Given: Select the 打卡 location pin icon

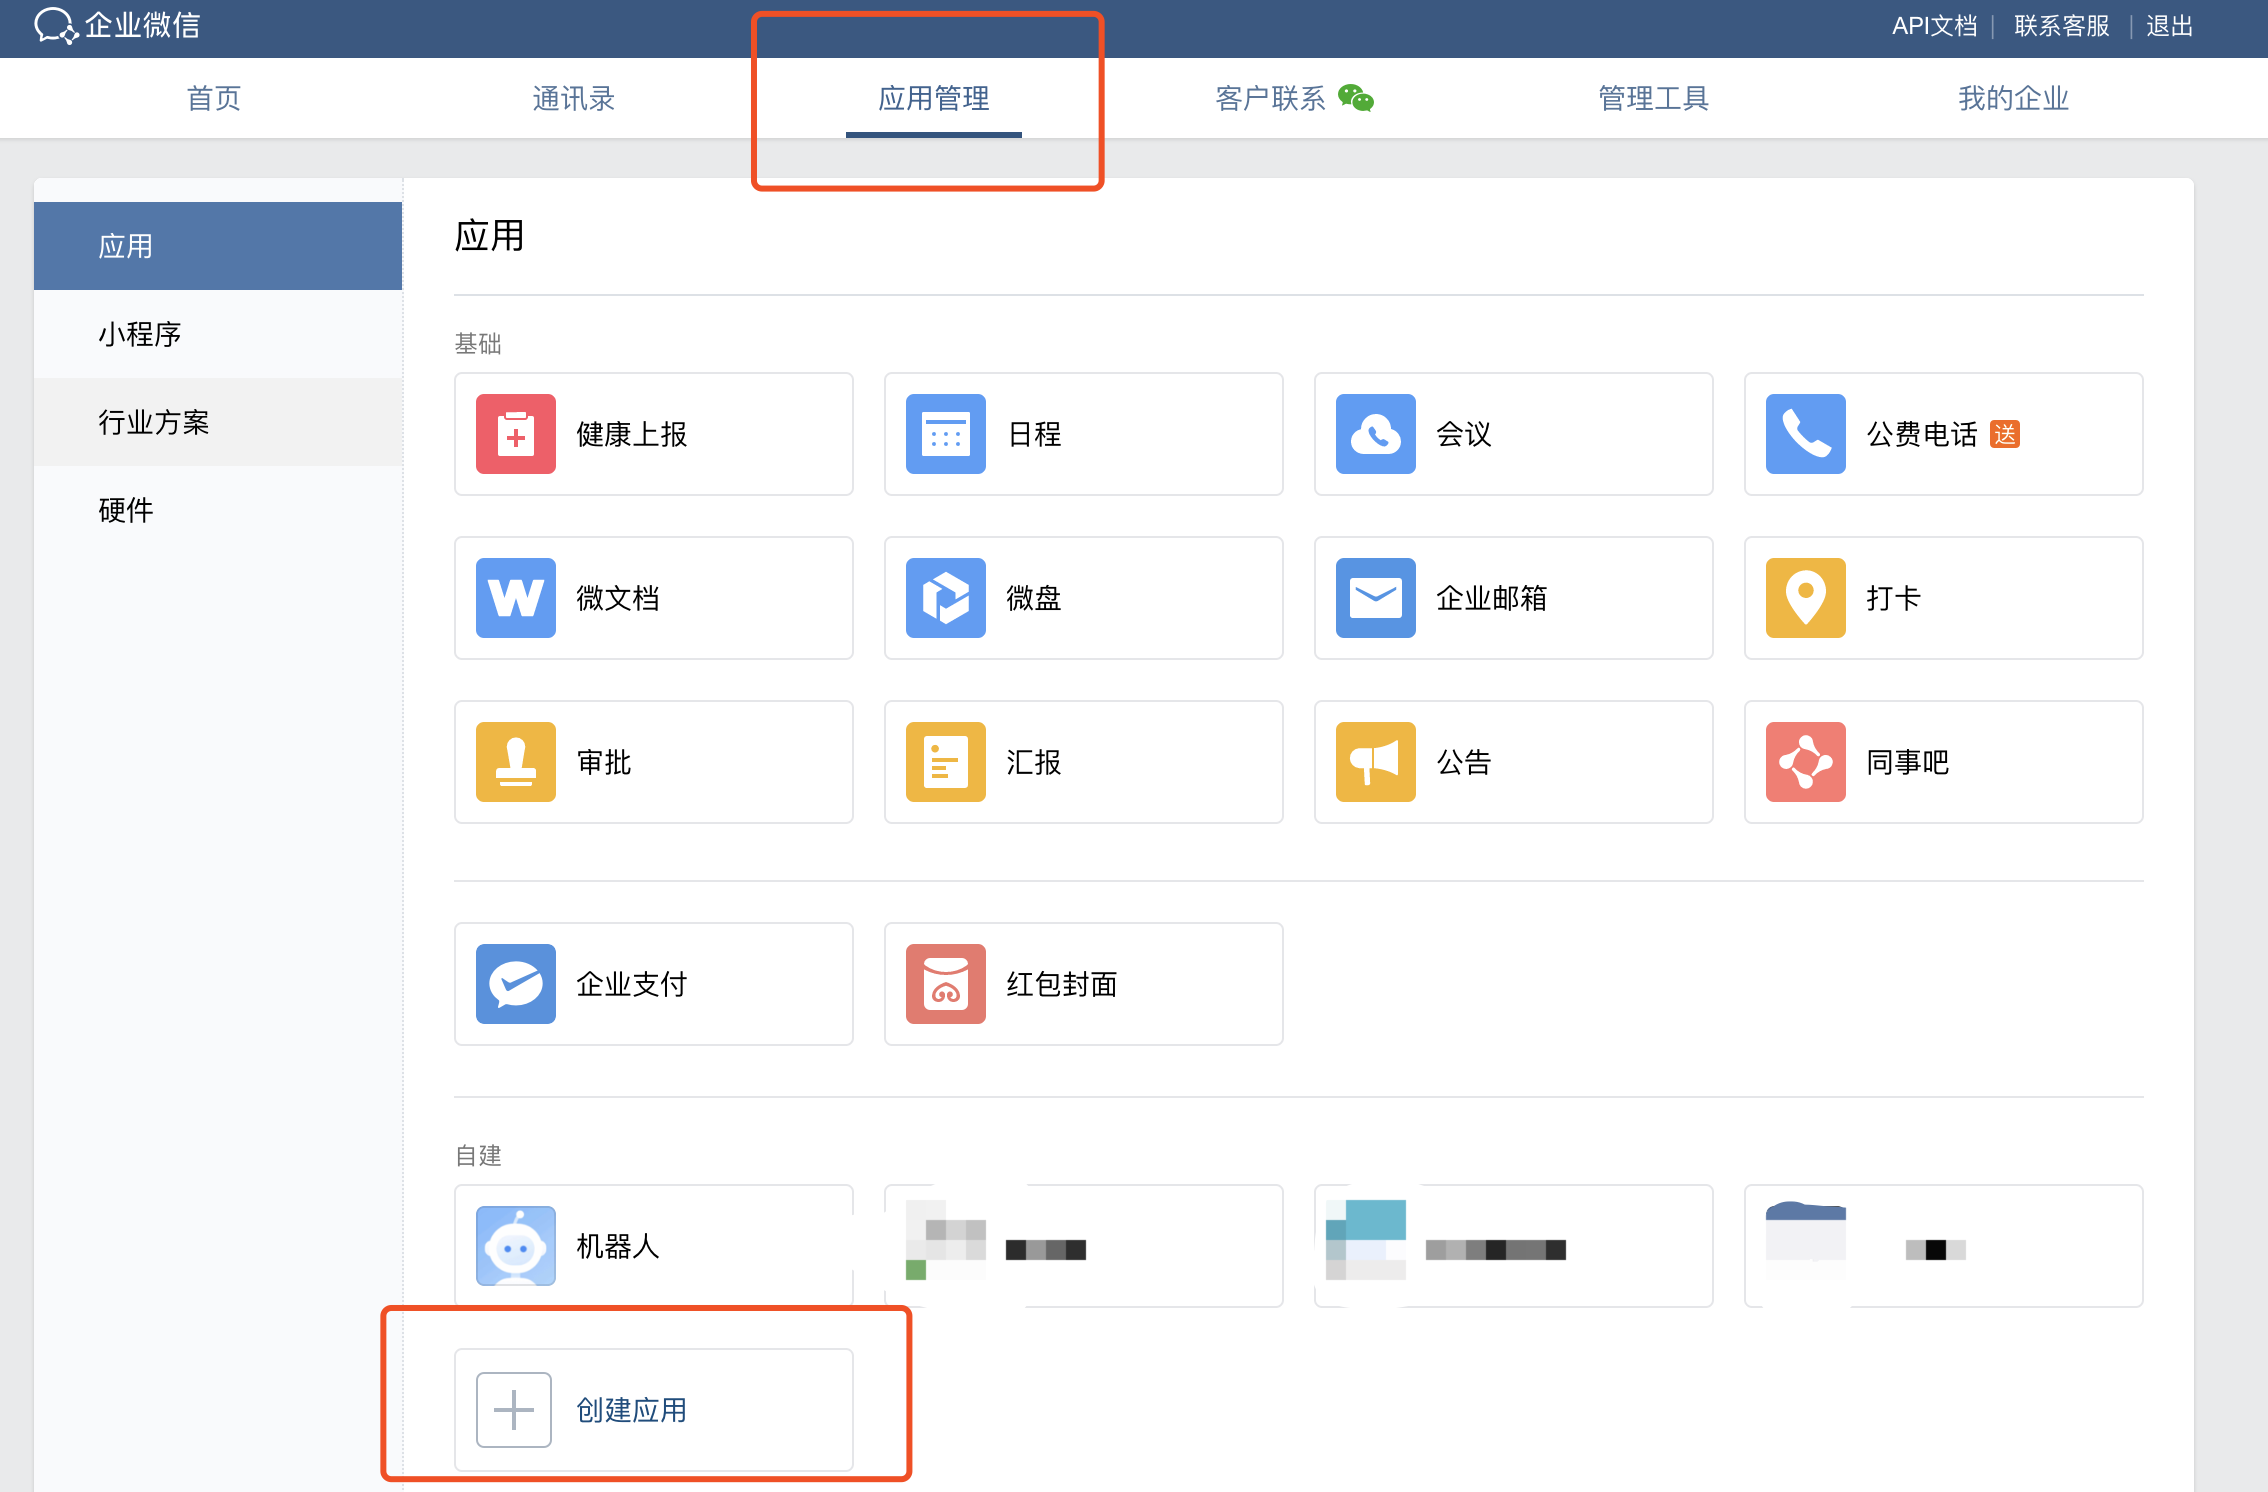Looking at the screenshot, I should tap(1805, 598).
